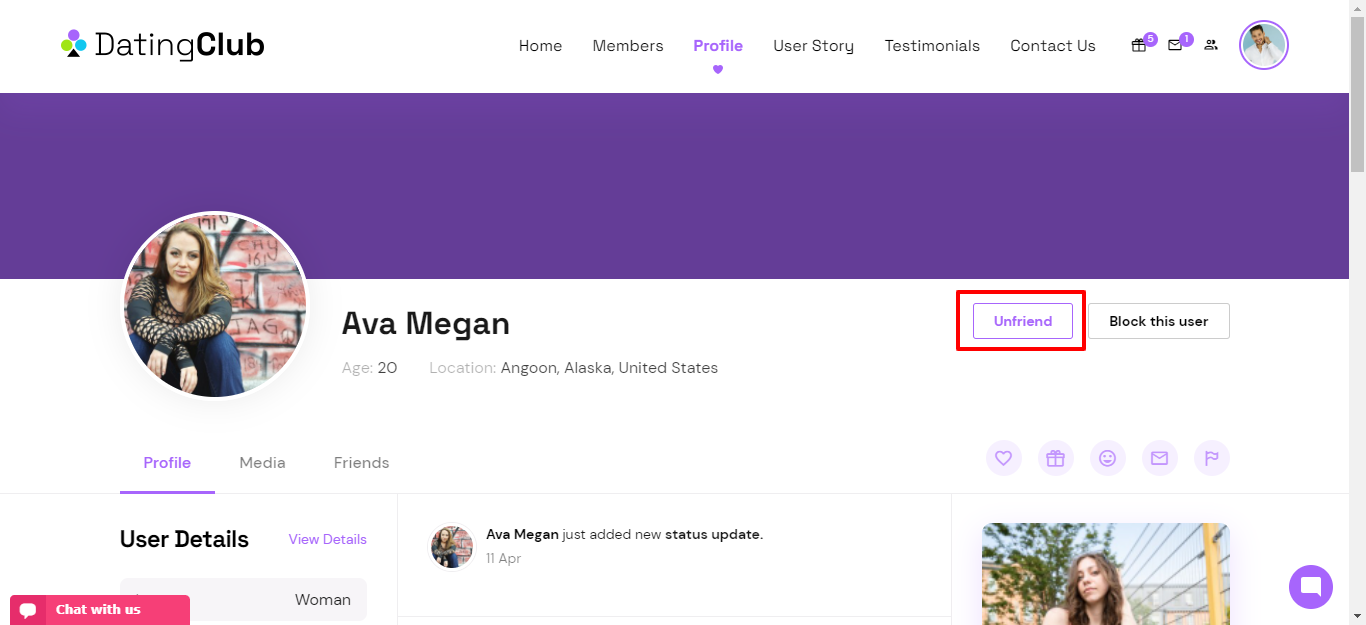Like Ava Megan with heart icon
This screenshot has width=1366, height=625.
(1004, 458)
